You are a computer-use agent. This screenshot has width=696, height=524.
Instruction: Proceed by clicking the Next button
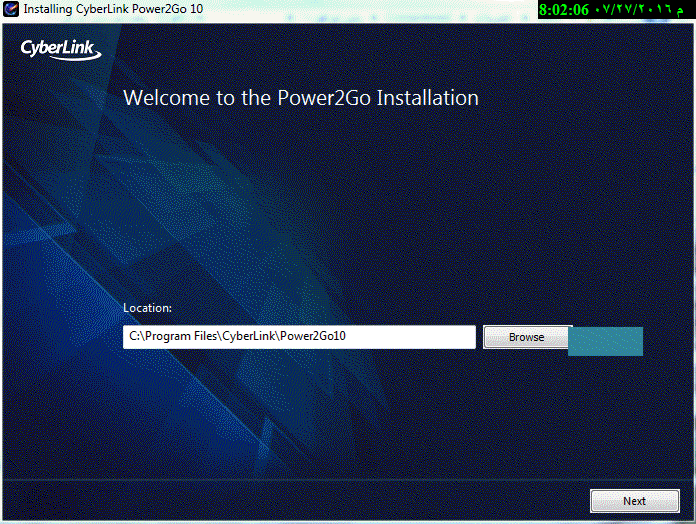click(634, 501)
